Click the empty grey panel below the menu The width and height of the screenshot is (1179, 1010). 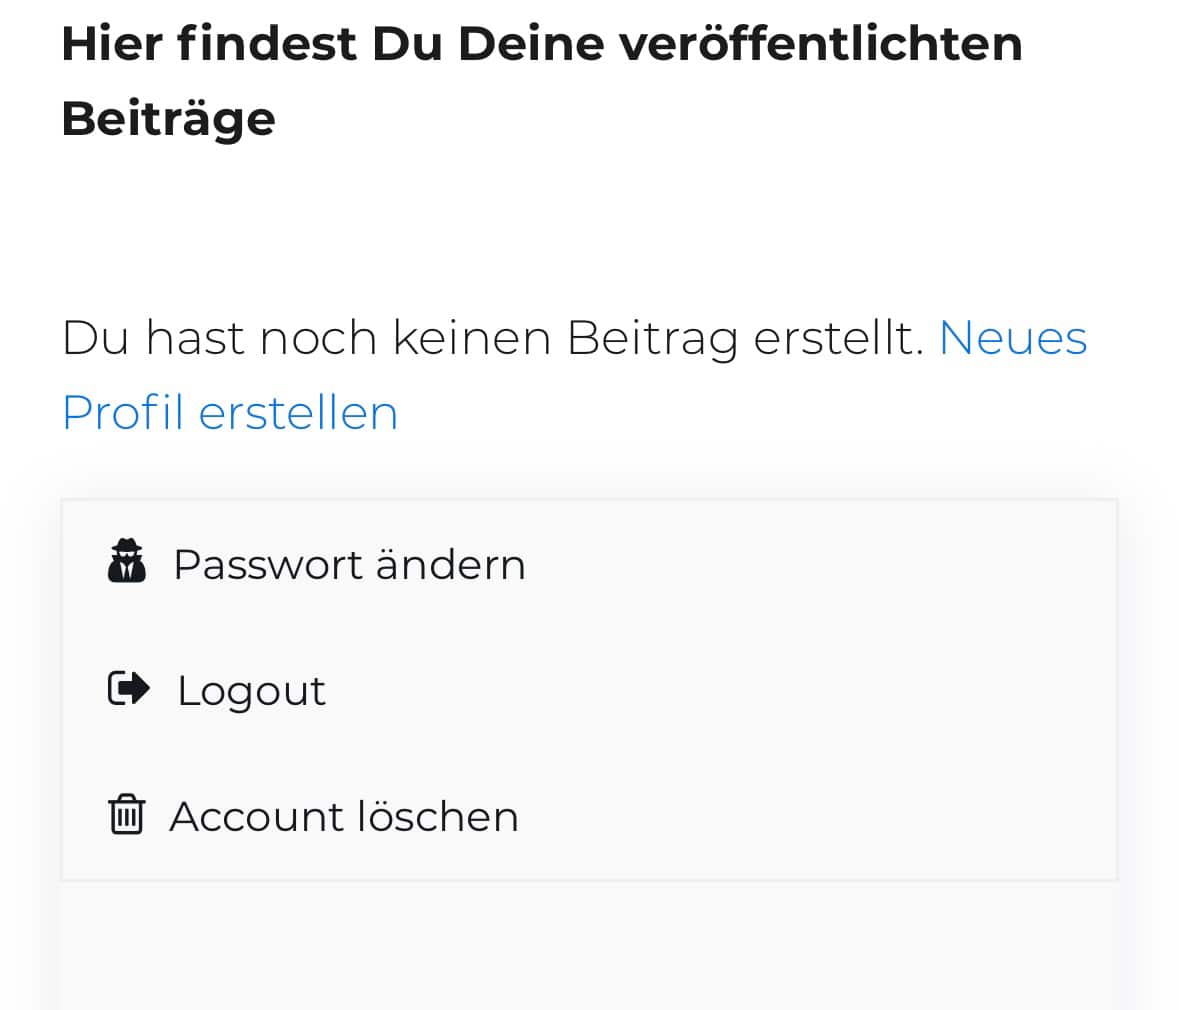(588, 945)
